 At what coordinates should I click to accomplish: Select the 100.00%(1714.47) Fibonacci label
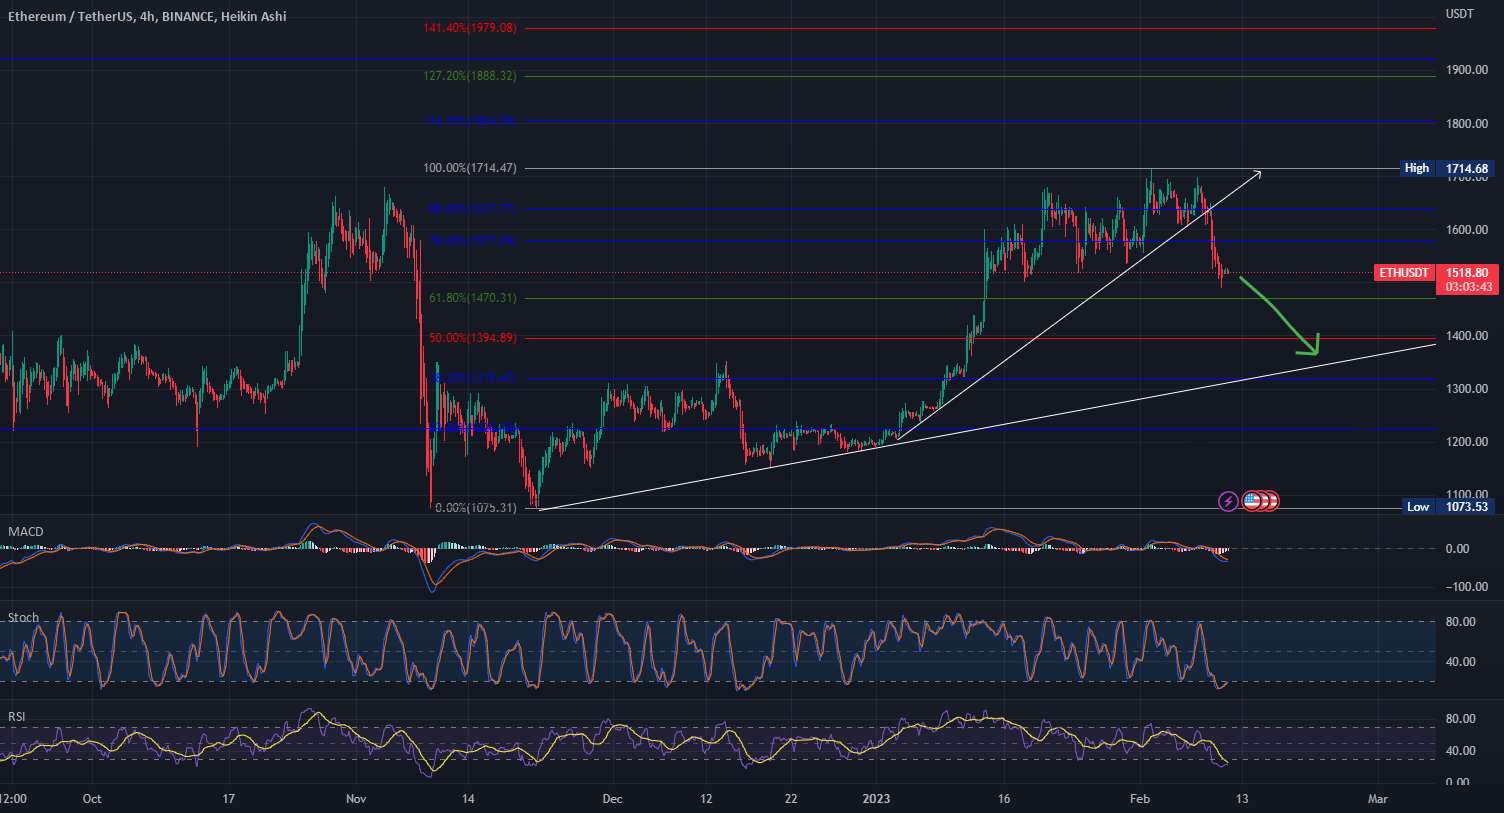tap(470, 168)
